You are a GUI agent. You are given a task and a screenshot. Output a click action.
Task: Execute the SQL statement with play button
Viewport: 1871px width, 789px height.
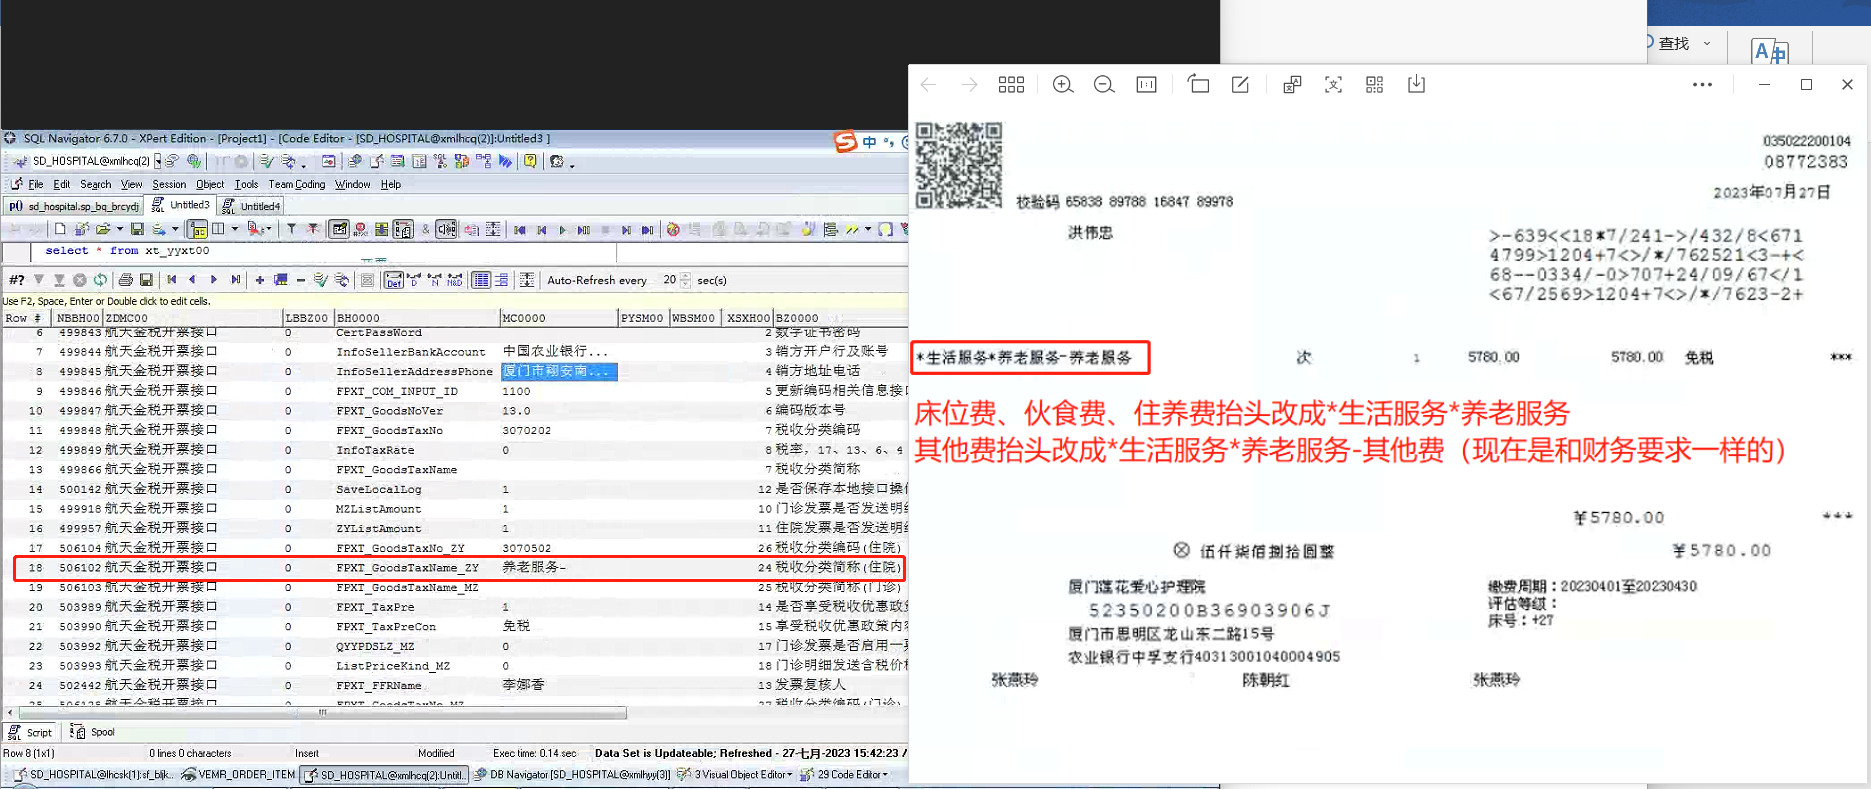click(563, 230)
